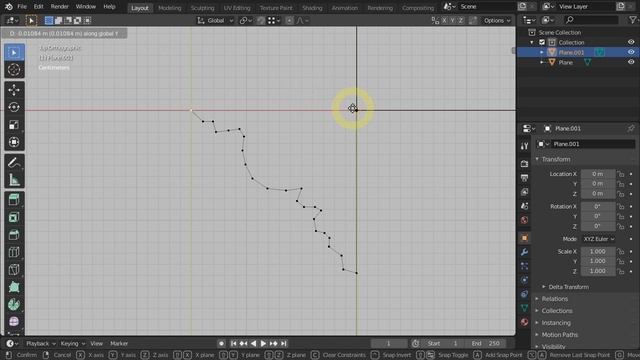Open the Modifiers wrench tab
This screenshot has height=360, width=640.
tap(524, 252)
